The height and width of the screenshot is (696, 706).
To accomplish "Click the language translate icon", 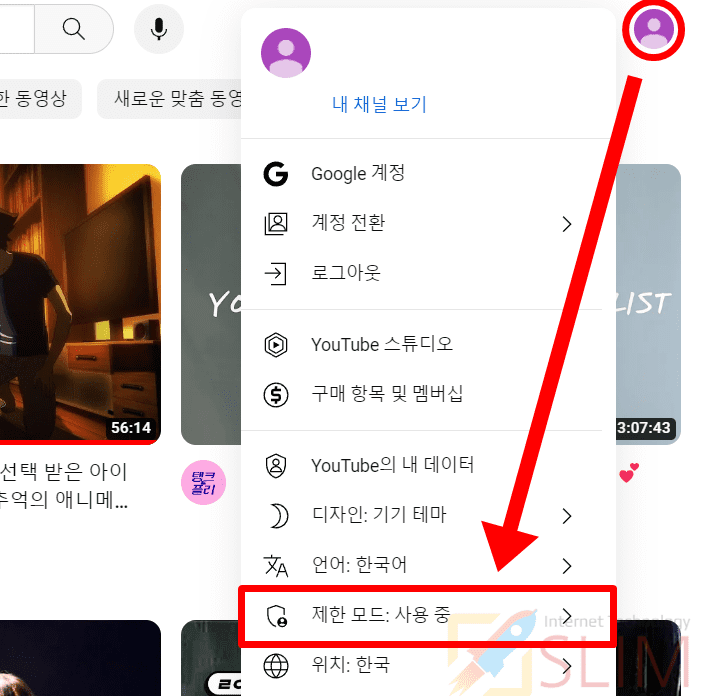I will pos(276,565).
